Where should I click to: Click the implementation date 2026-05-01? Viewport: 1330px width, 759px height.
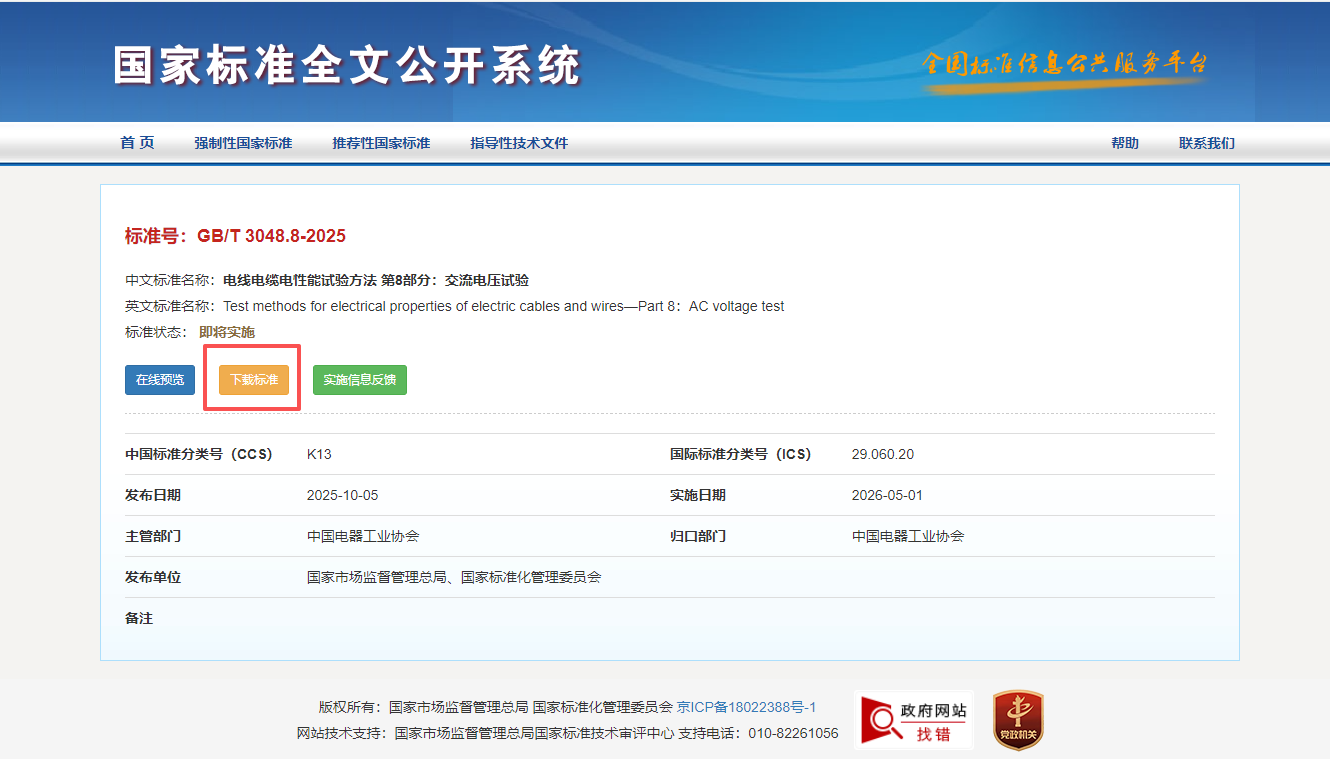click(887, 495)
